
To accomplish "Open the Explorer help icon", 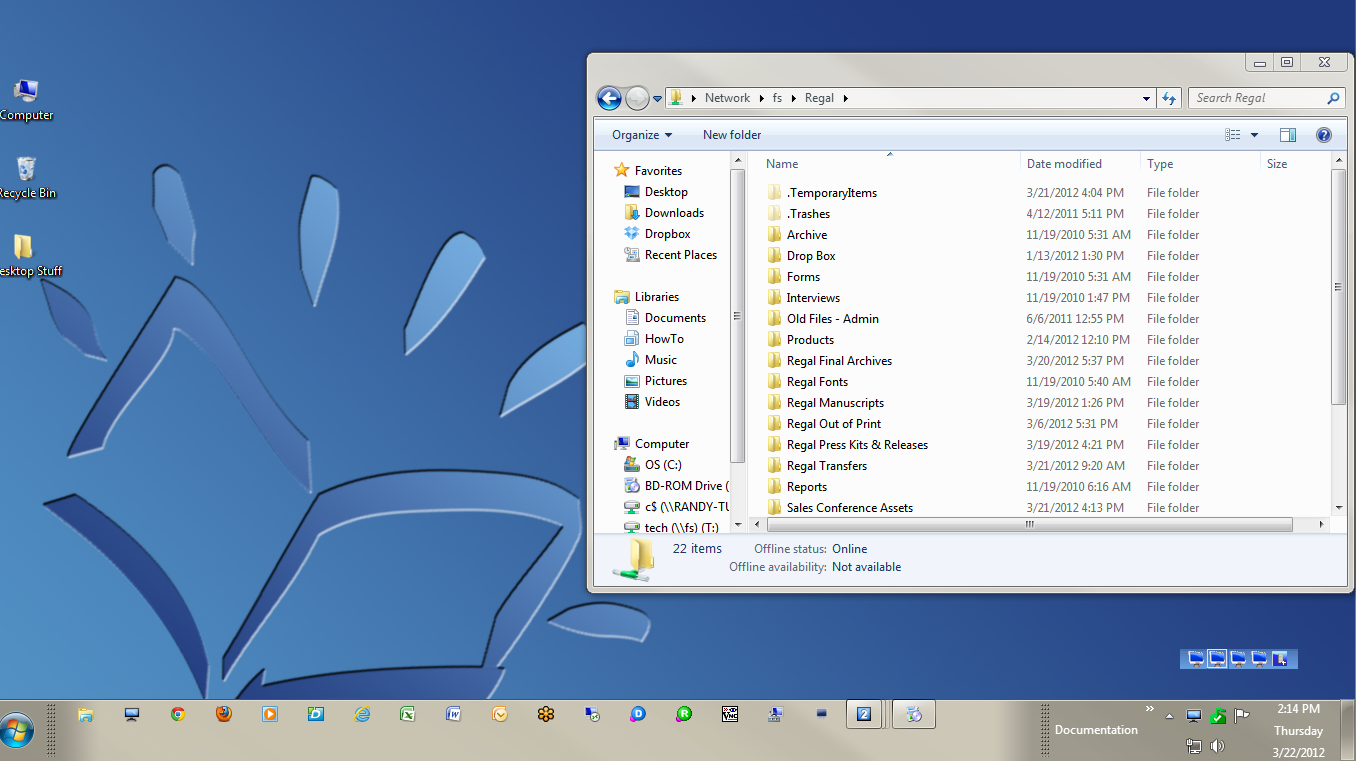I will pos(1323,135).
